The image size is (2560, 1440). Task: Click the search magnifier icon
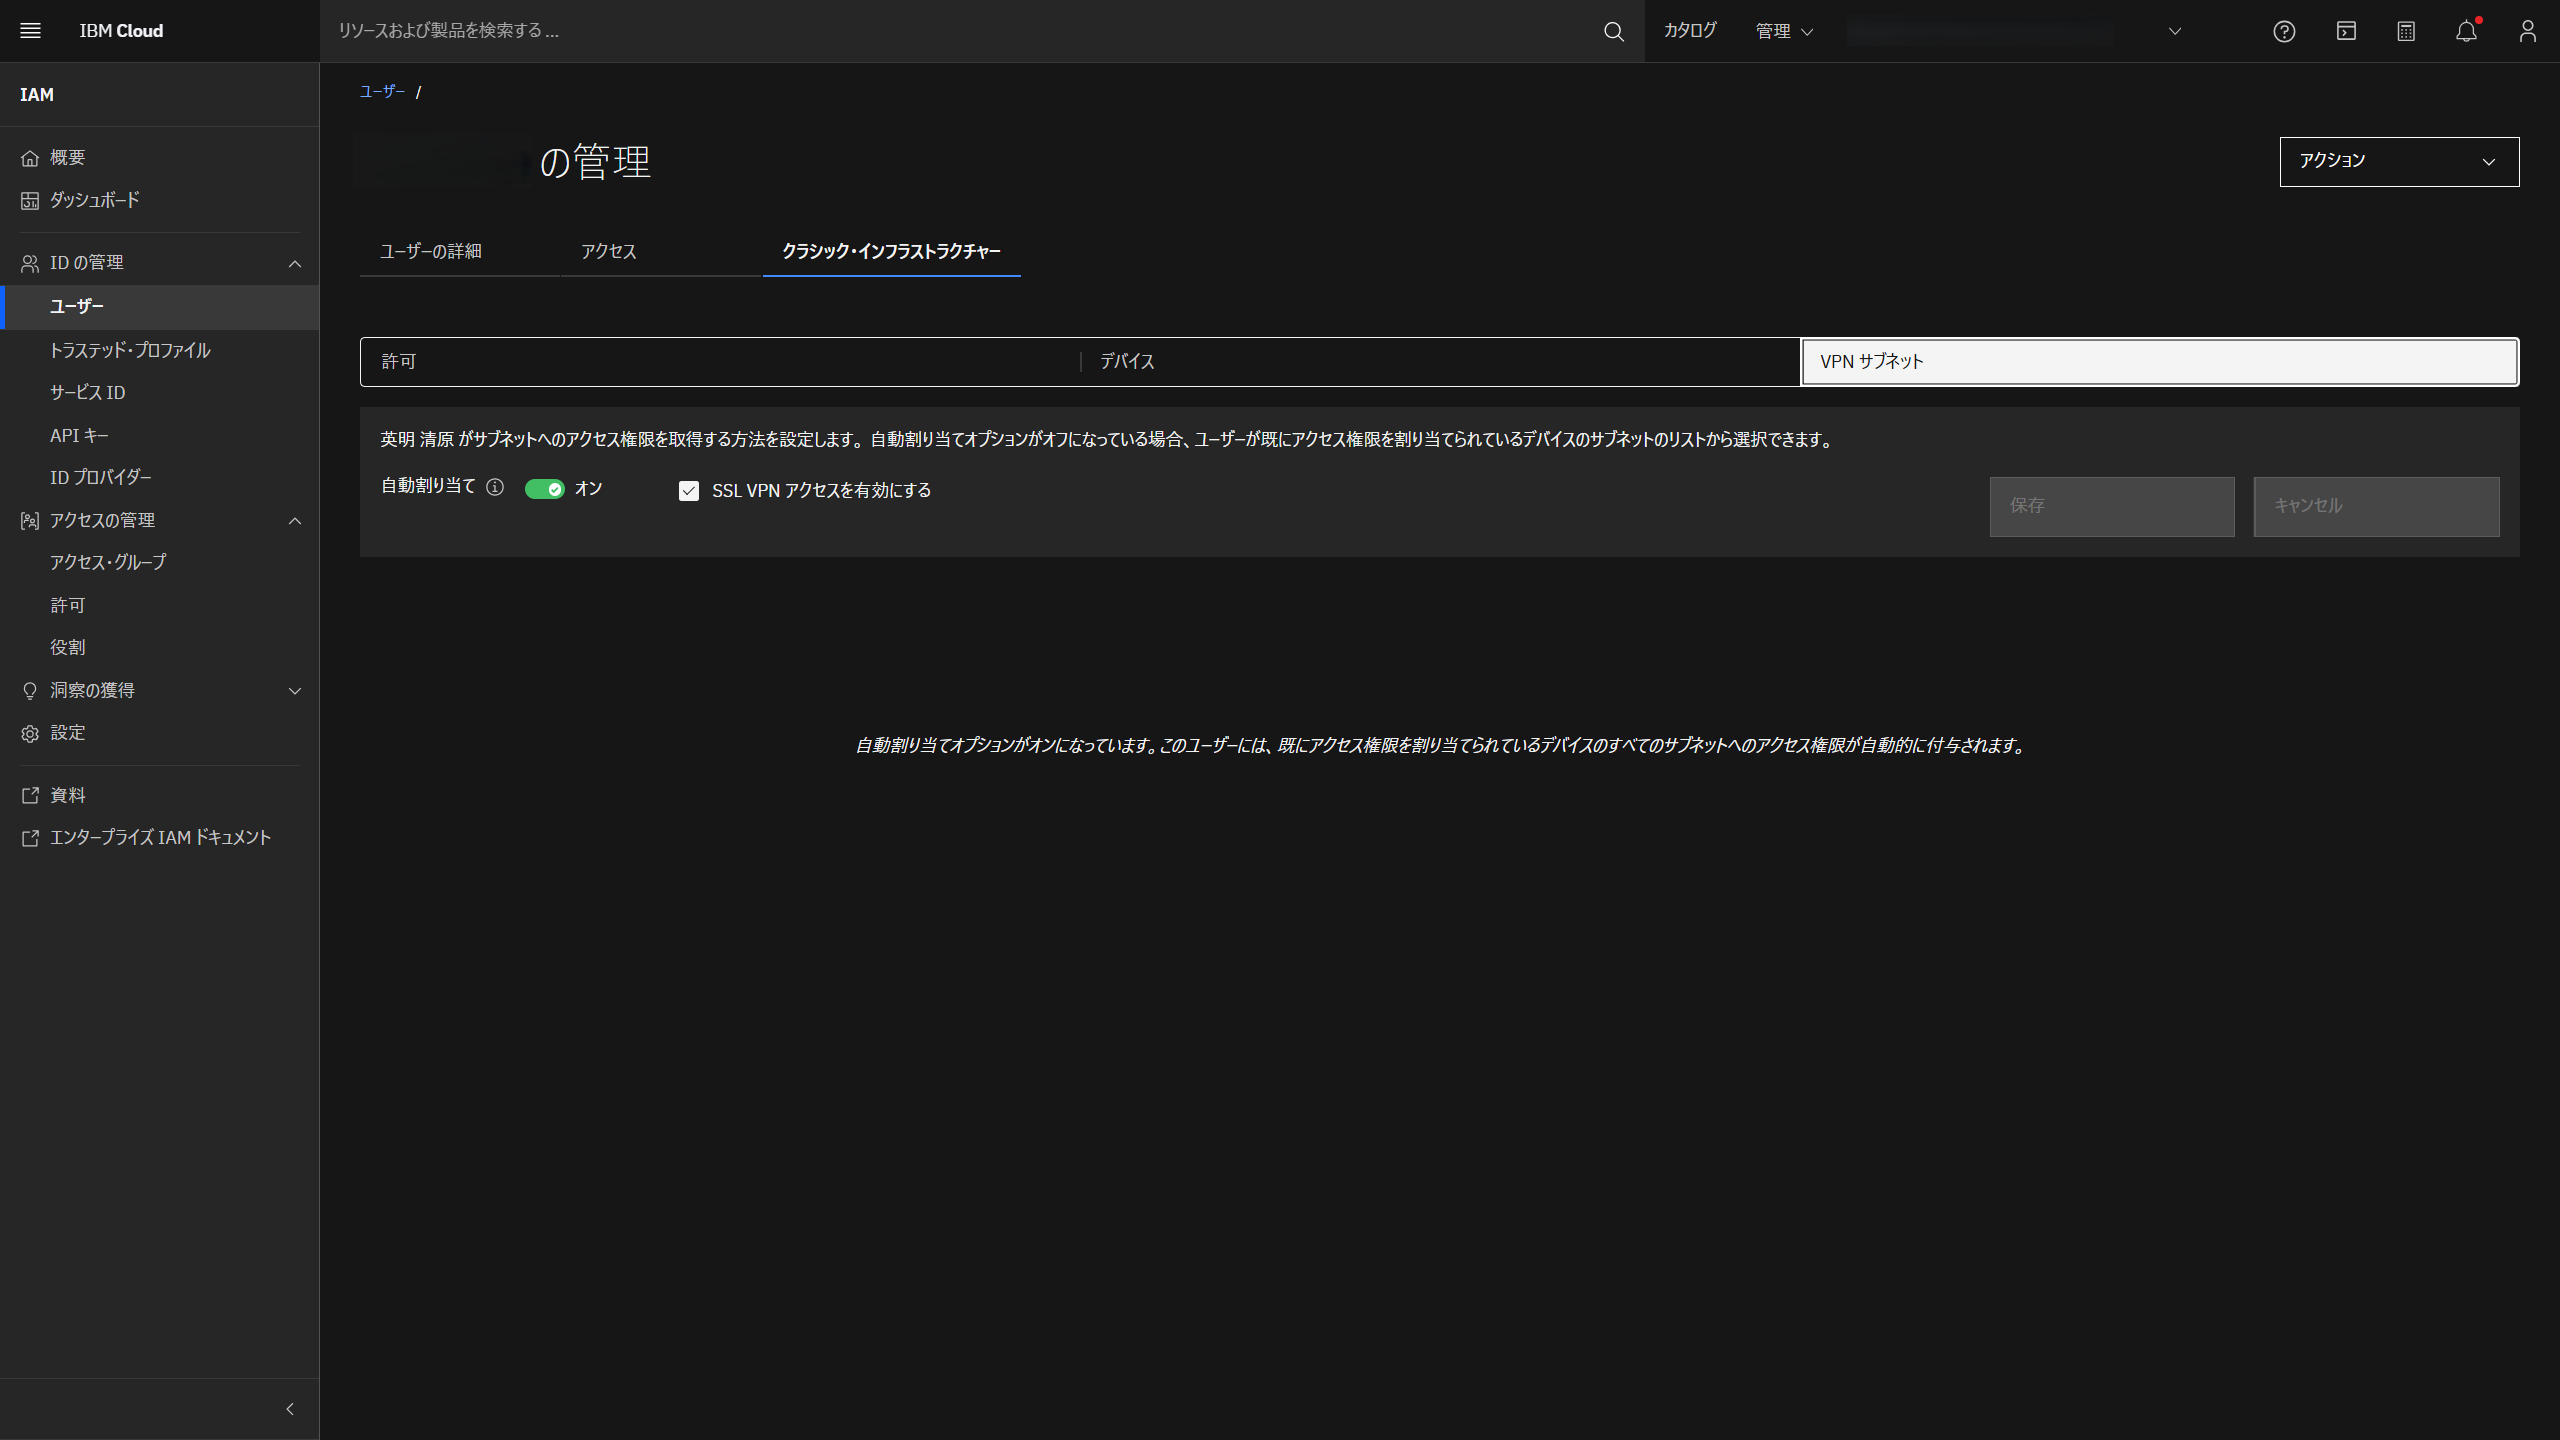pos(1613,31)
